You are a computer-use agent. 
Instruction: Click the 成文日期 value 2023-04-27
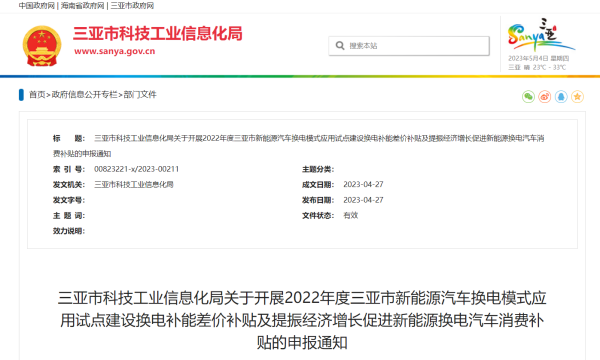point(363,185)
